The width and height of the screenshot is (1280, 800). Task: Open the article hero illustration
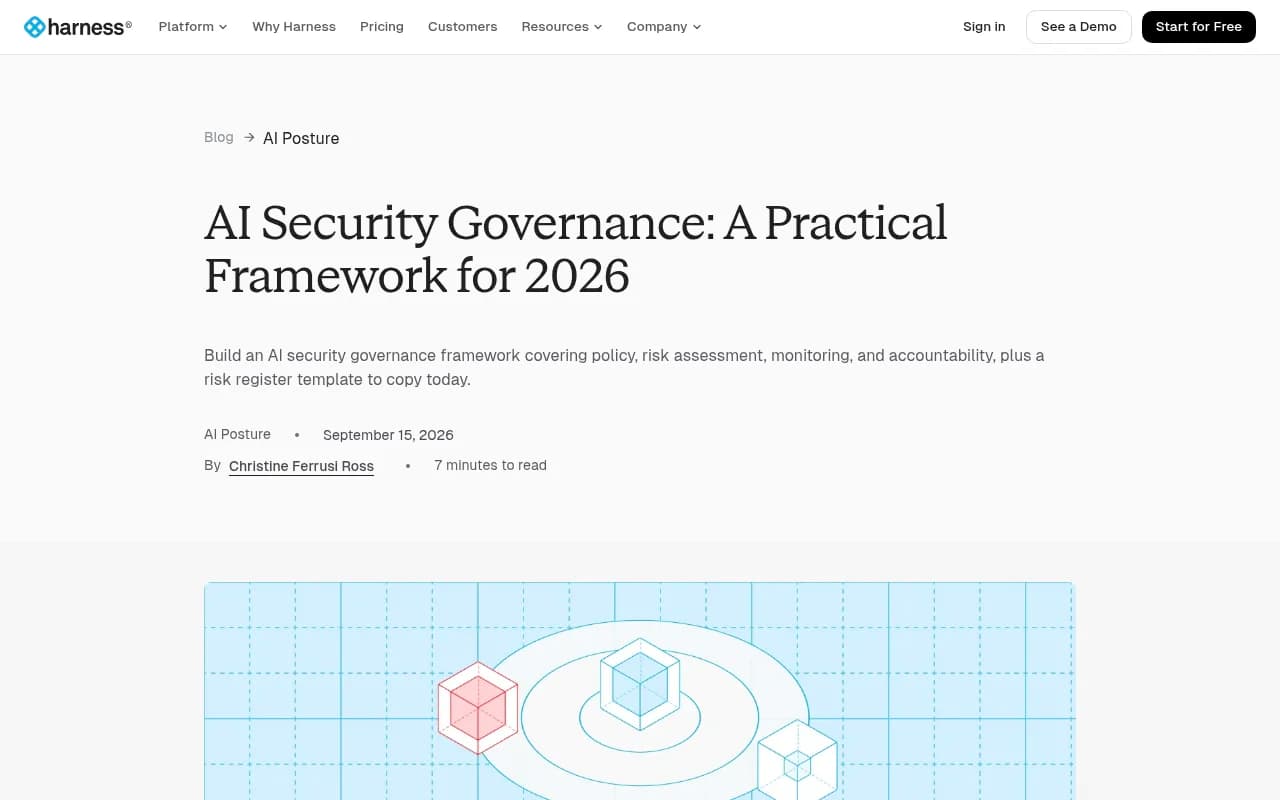[x=640, y=691]
